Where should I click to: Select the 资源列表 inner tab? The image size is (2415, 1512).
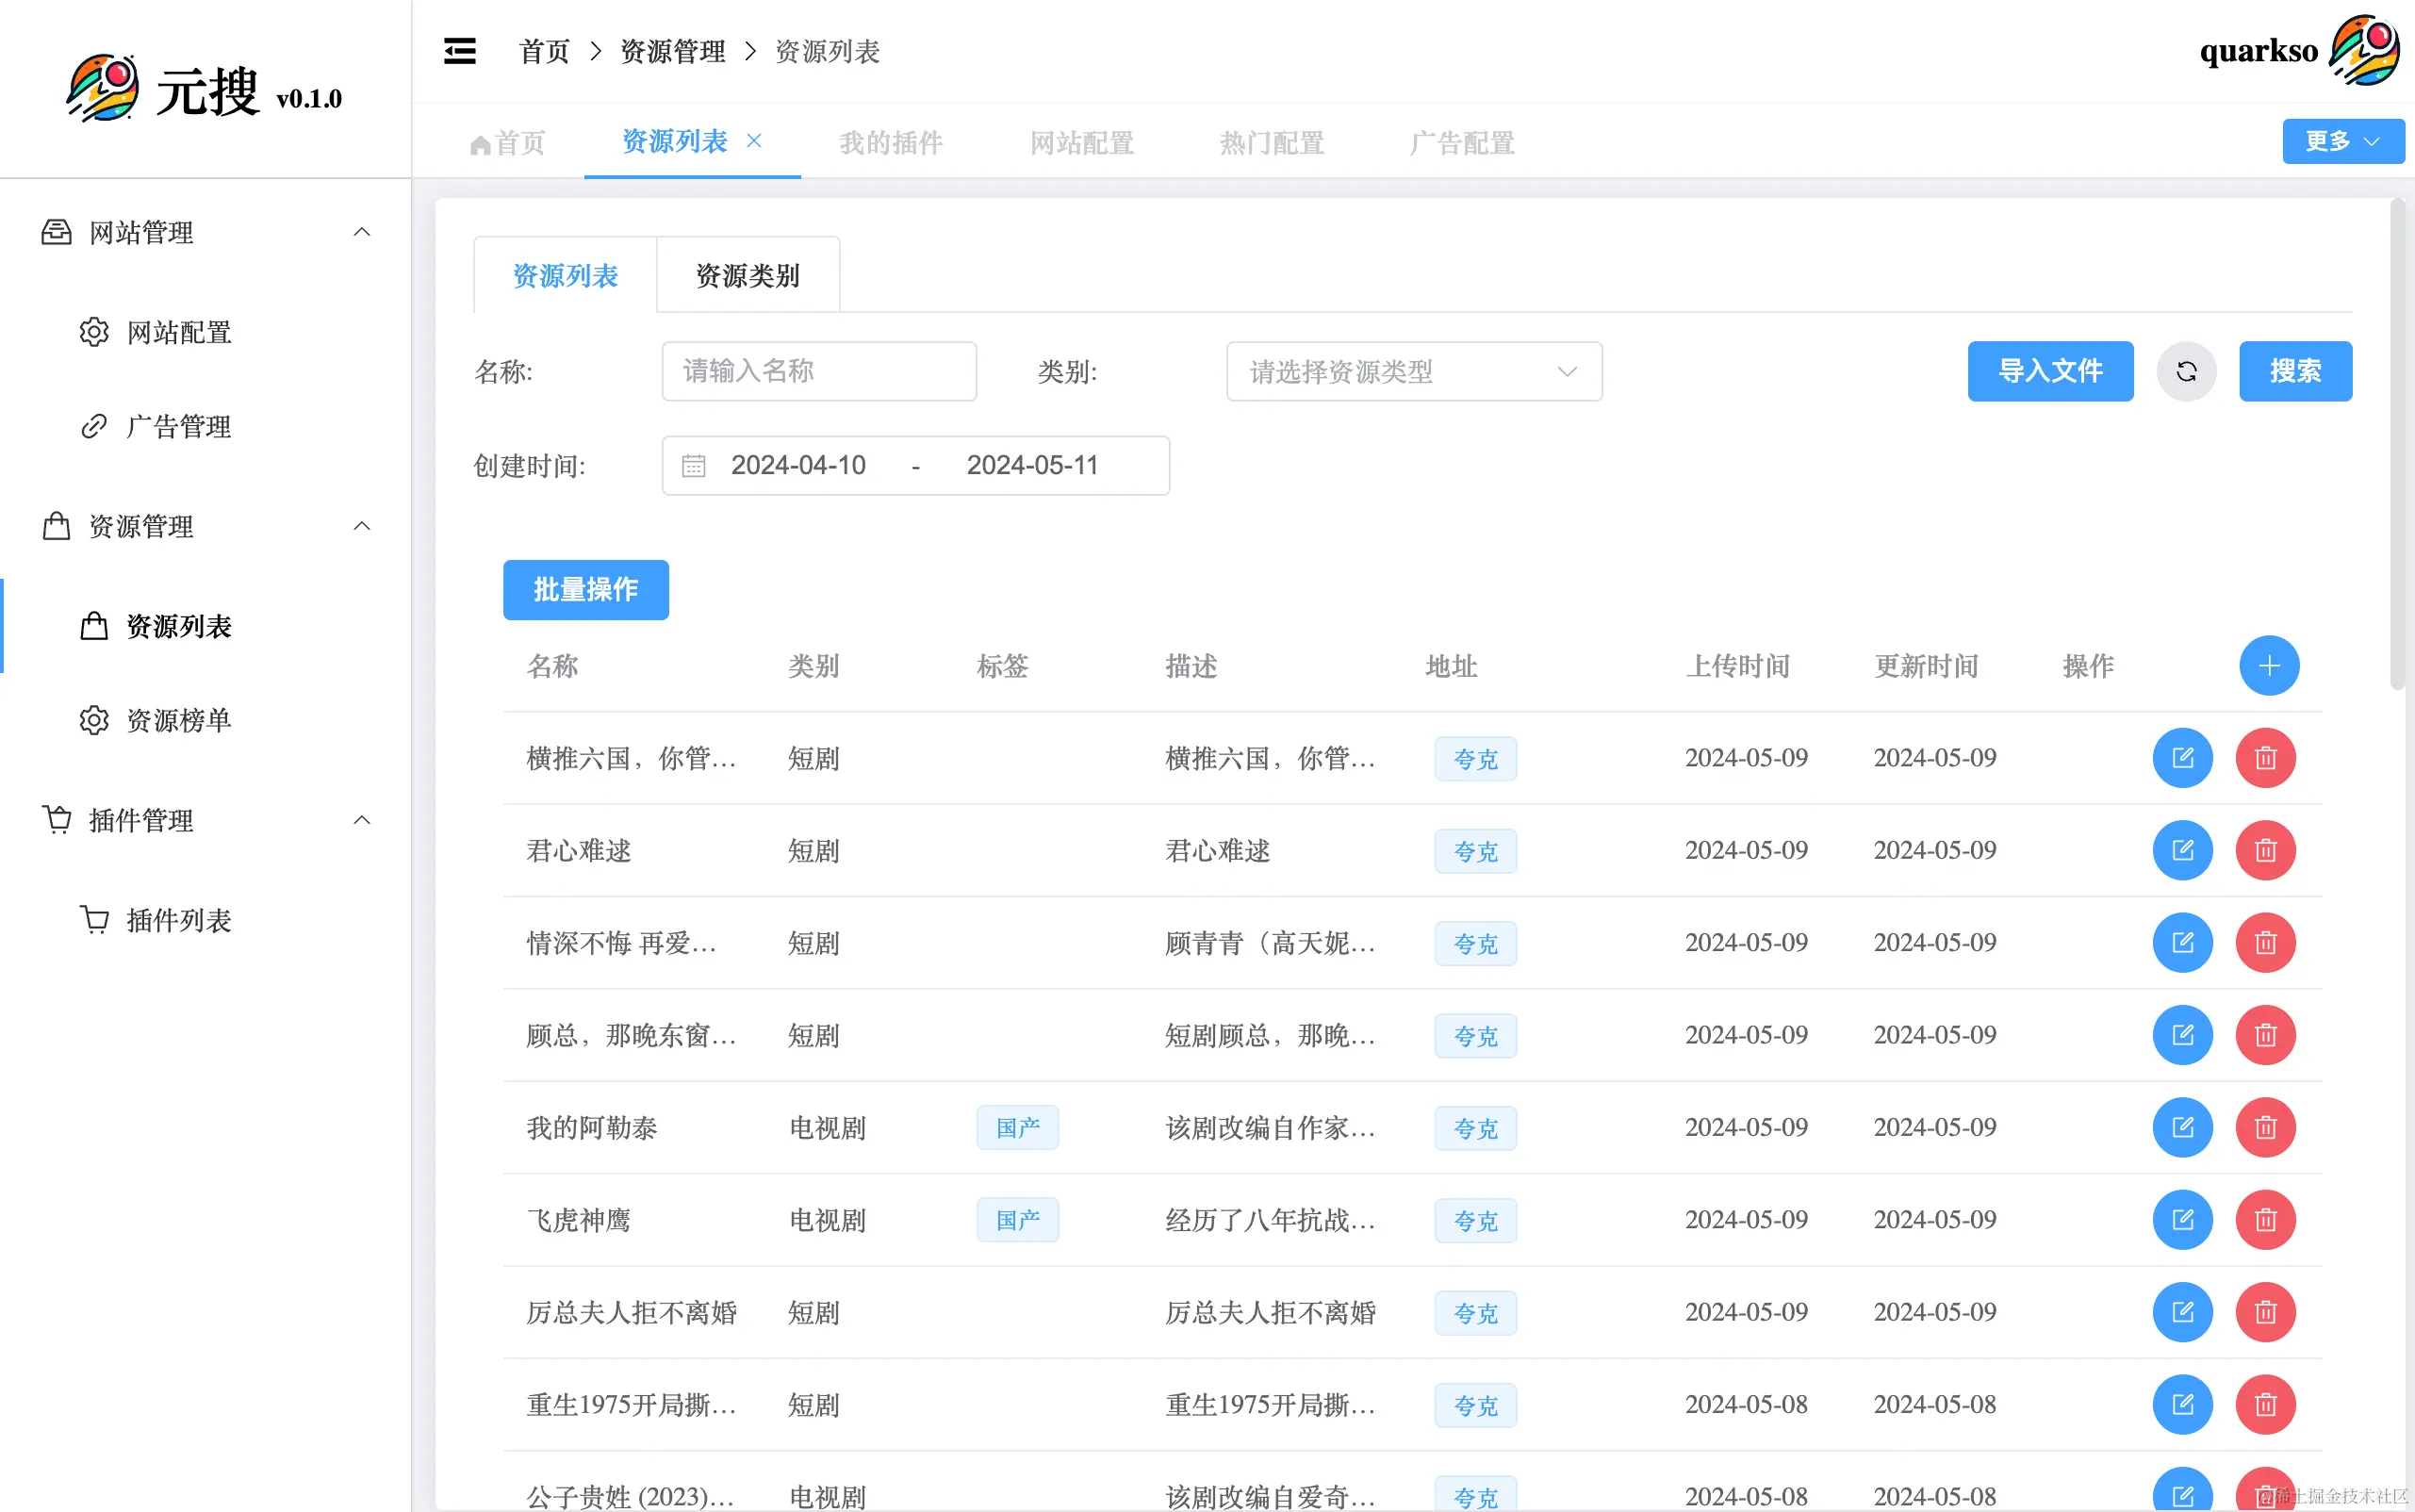[565, 275]
